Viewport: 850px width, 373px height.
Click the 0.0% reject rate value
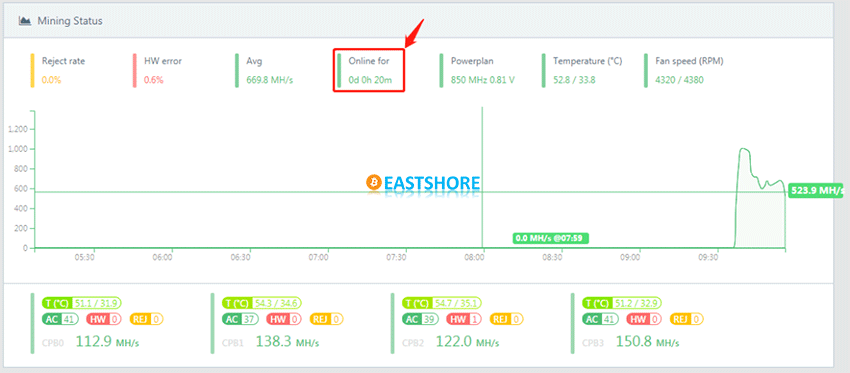pyautogui.click(x=51, y=80)
